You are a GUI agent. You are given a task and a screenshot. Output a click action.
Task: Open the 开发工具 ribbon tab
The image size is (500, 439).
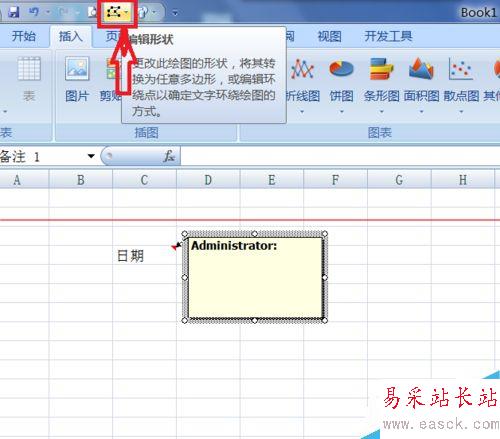point(388,36)
